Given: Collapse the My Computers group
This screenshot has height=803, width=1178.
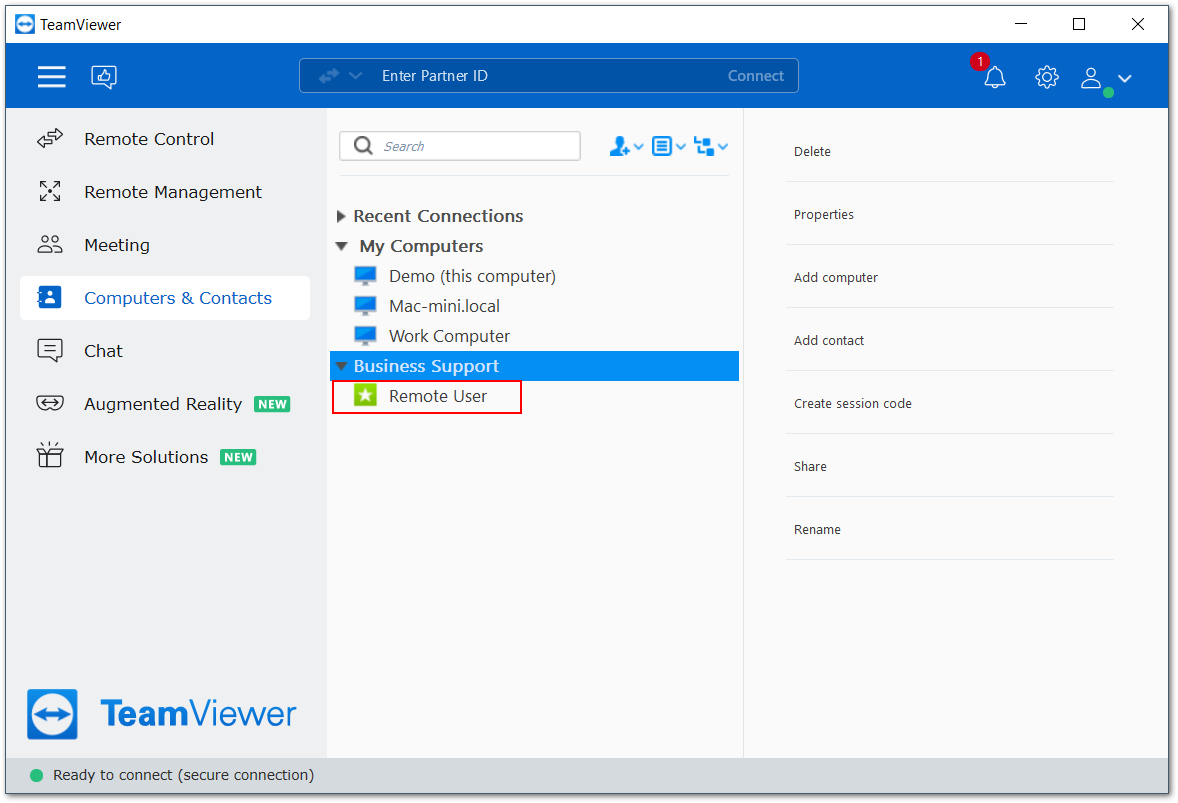Looking at the screenshot, I should 342,246.
